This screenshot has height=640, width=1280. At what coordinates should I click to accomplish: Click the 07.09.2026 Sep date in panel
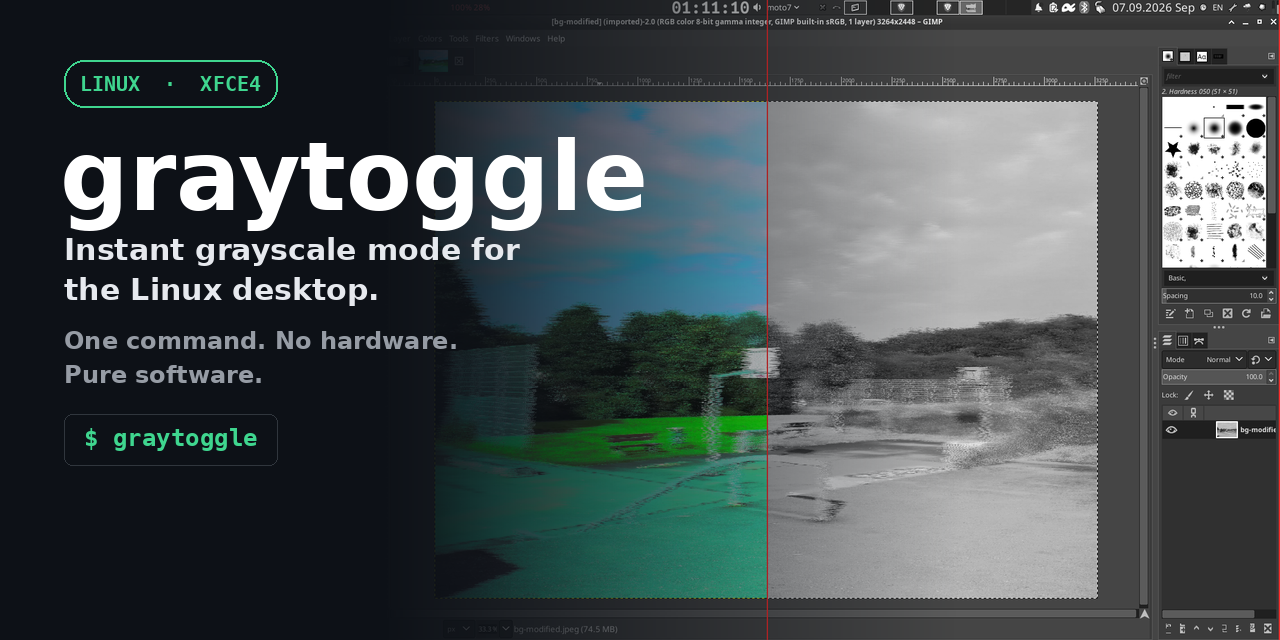coord(1153,7)
